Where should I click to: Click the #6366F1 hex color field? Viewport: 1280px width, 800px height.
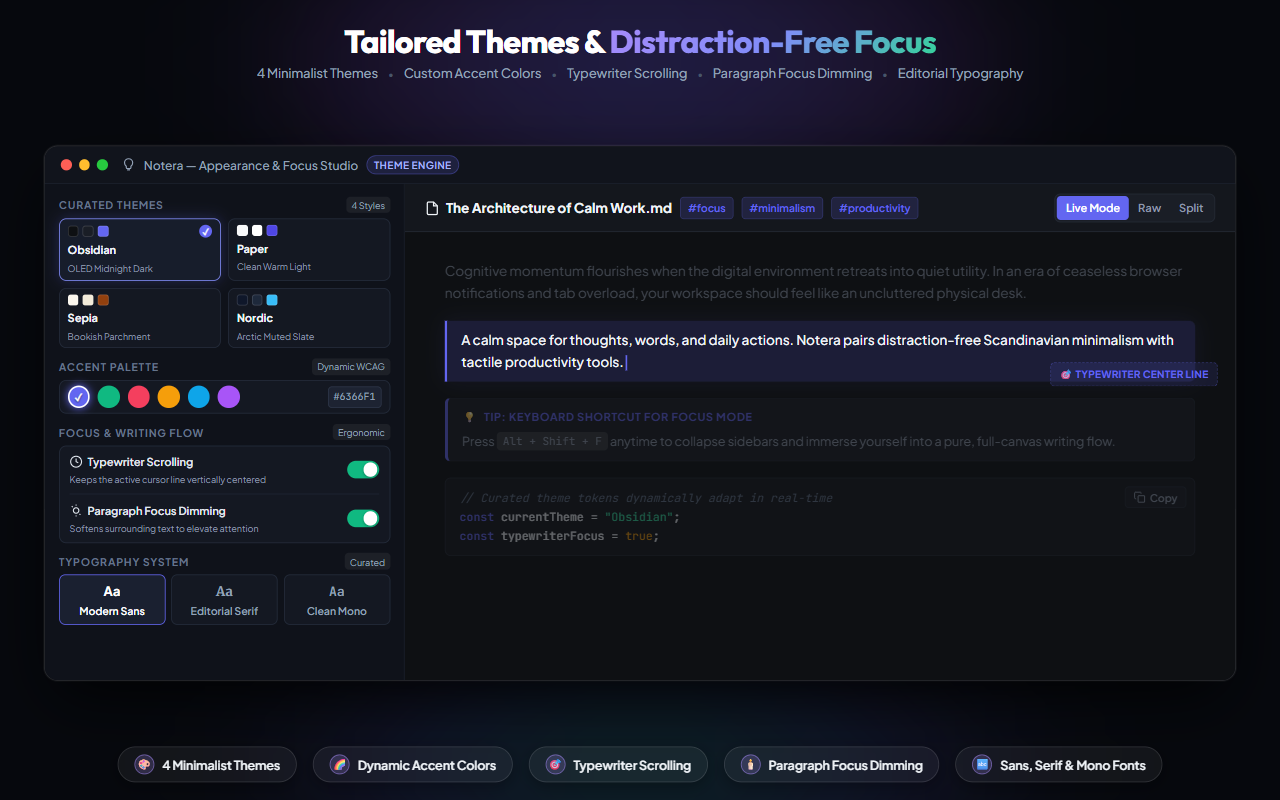[355, 397]
